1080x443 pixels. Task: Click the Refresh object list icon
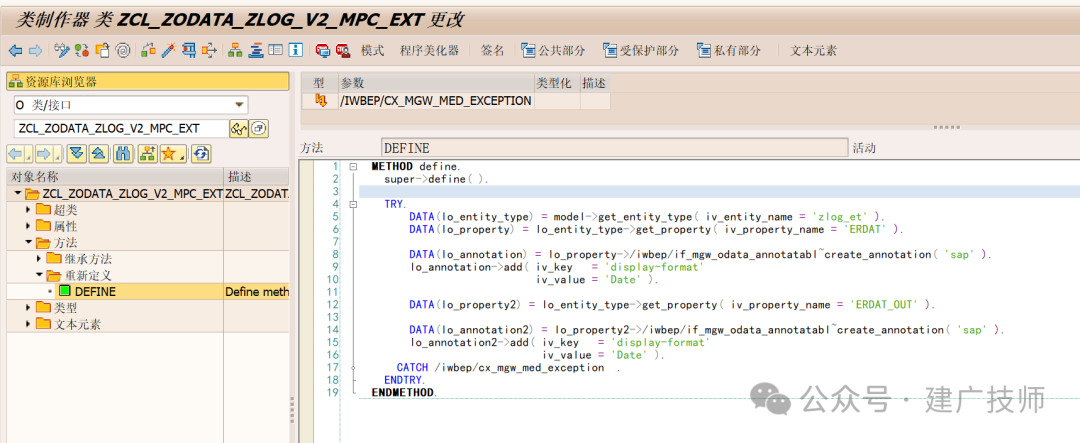[x=200, y=154]
